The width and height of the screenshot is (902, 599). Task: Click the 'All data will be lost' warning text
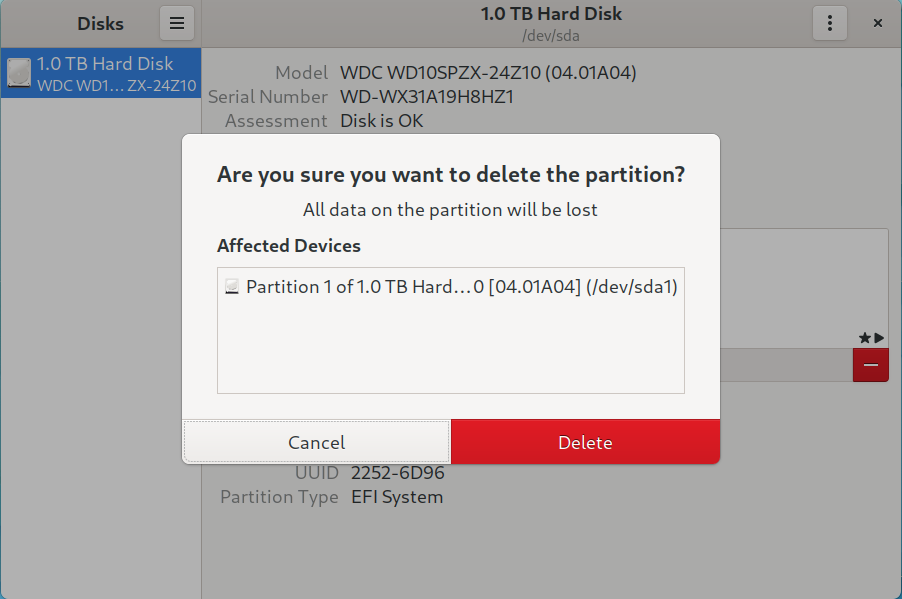point(450,210)
